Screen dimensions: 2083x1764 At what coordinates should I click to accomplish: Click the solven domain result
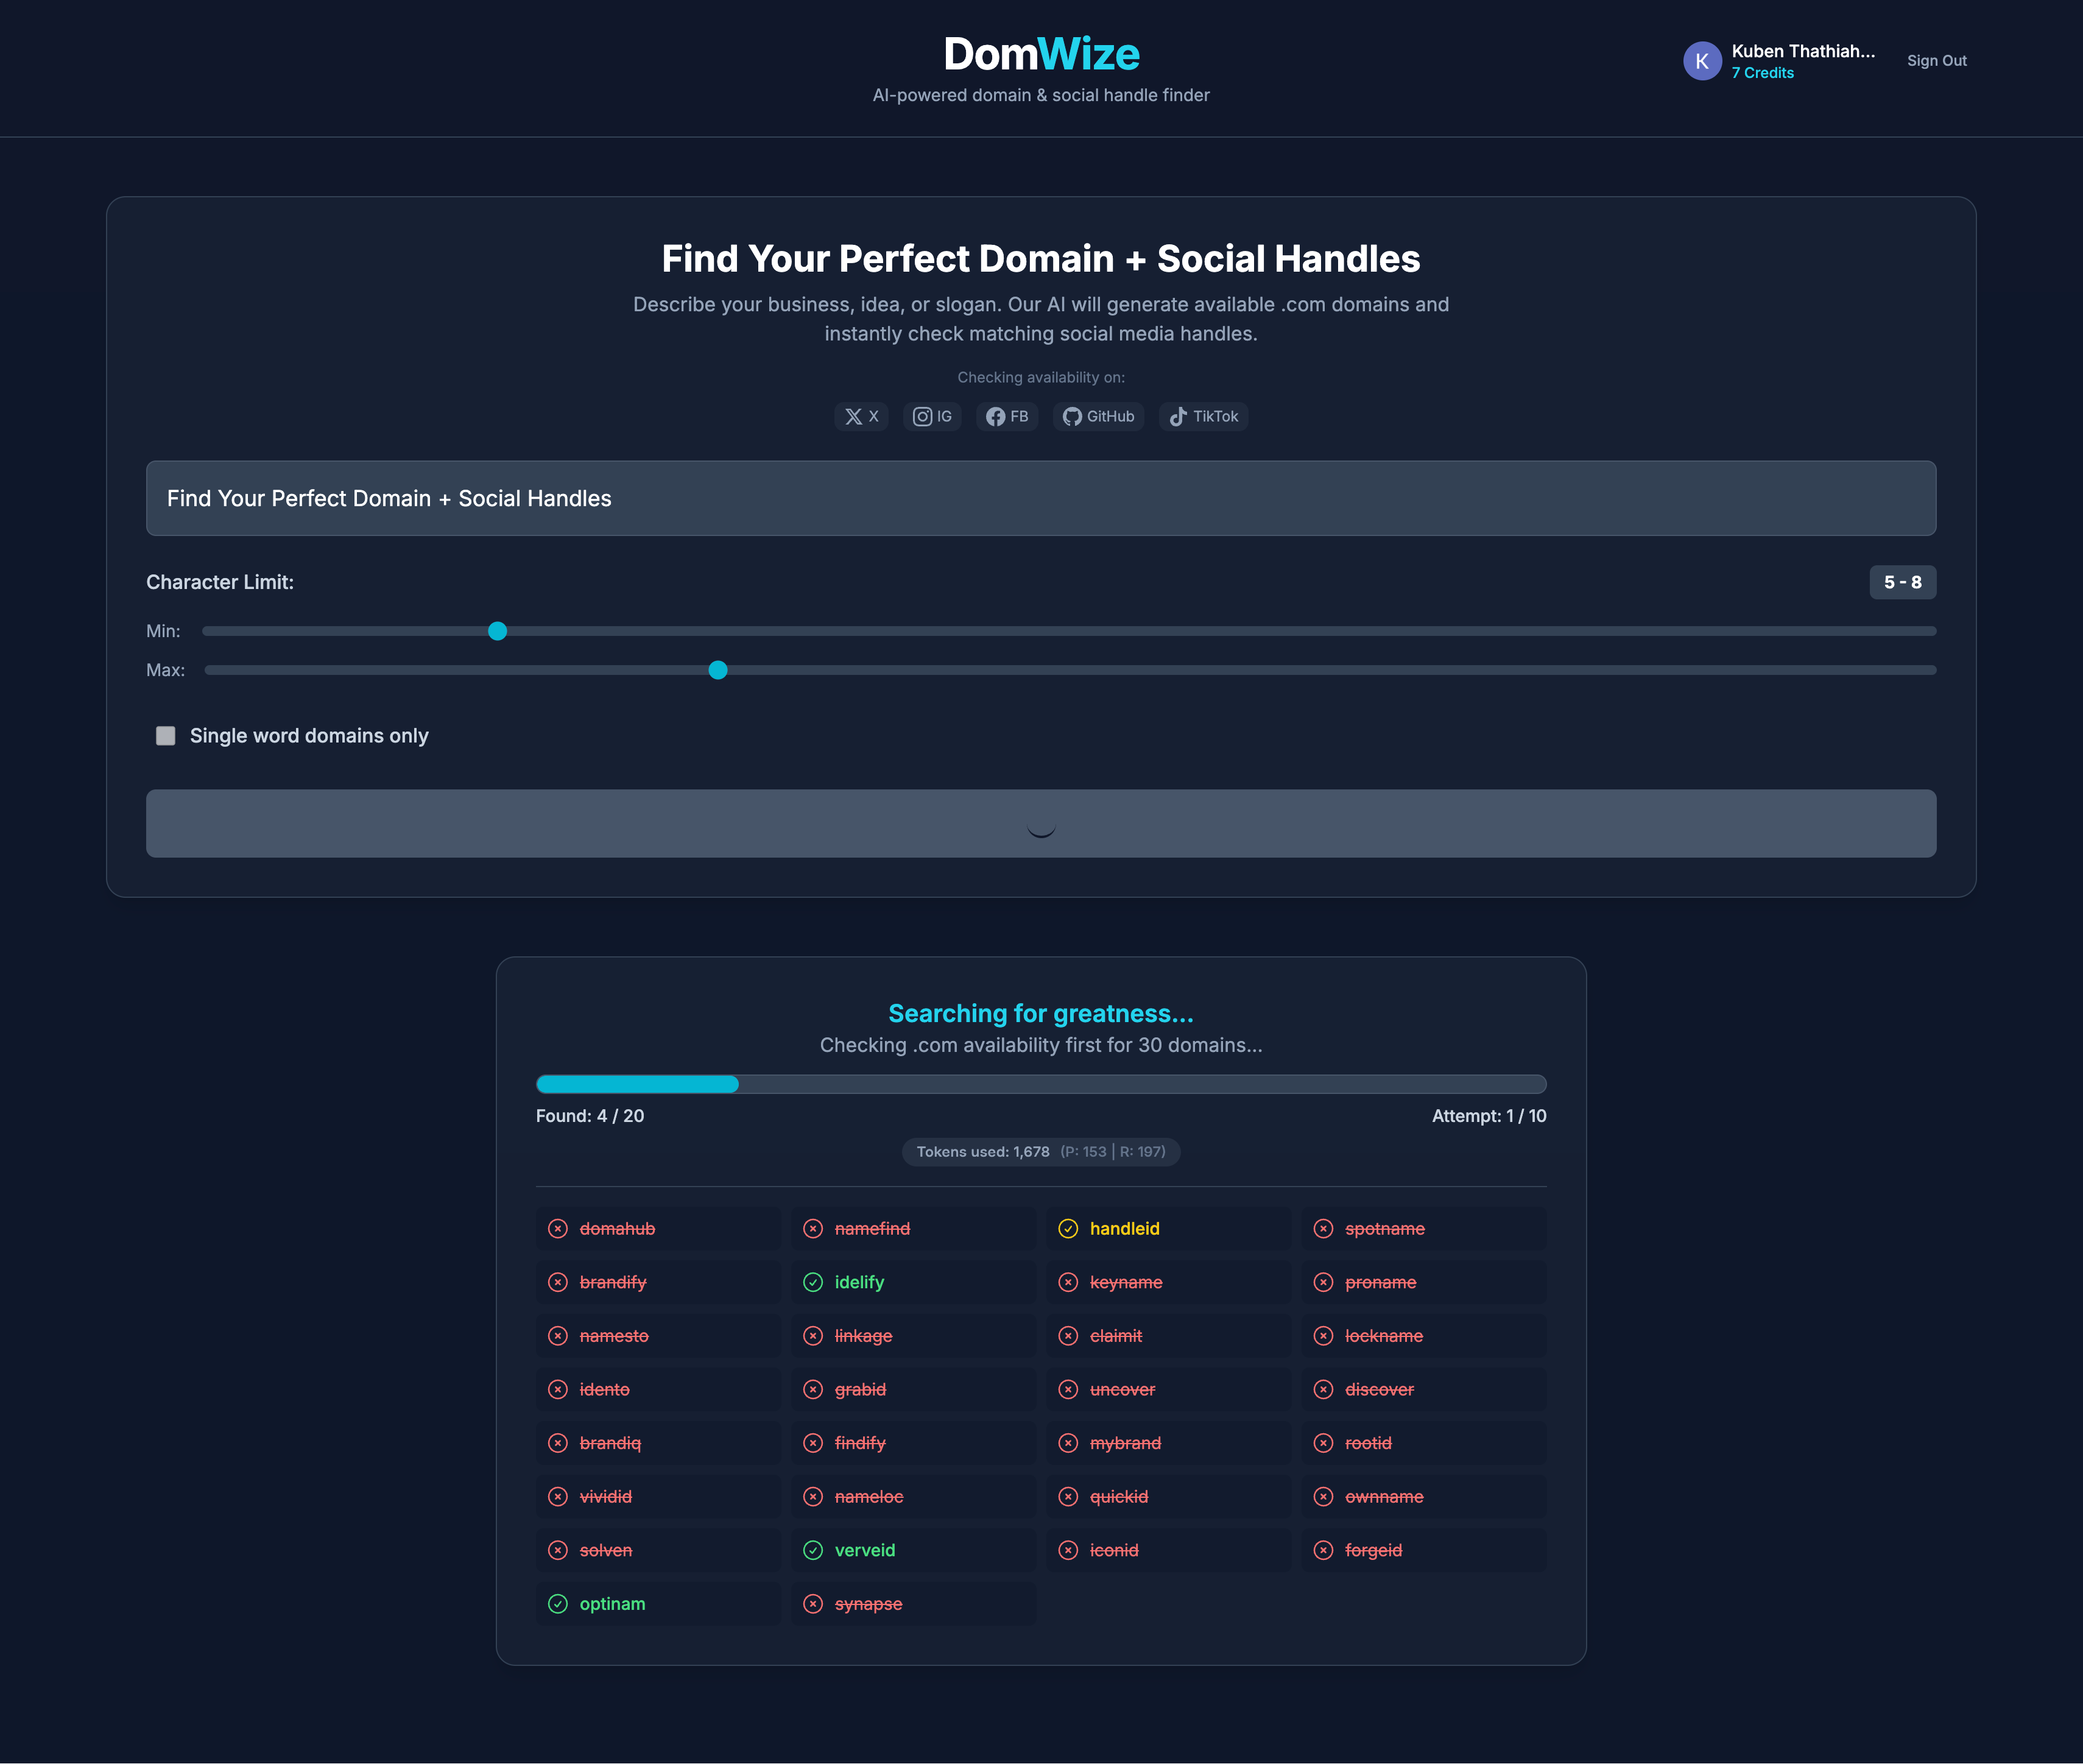(x=658, y=1550)
